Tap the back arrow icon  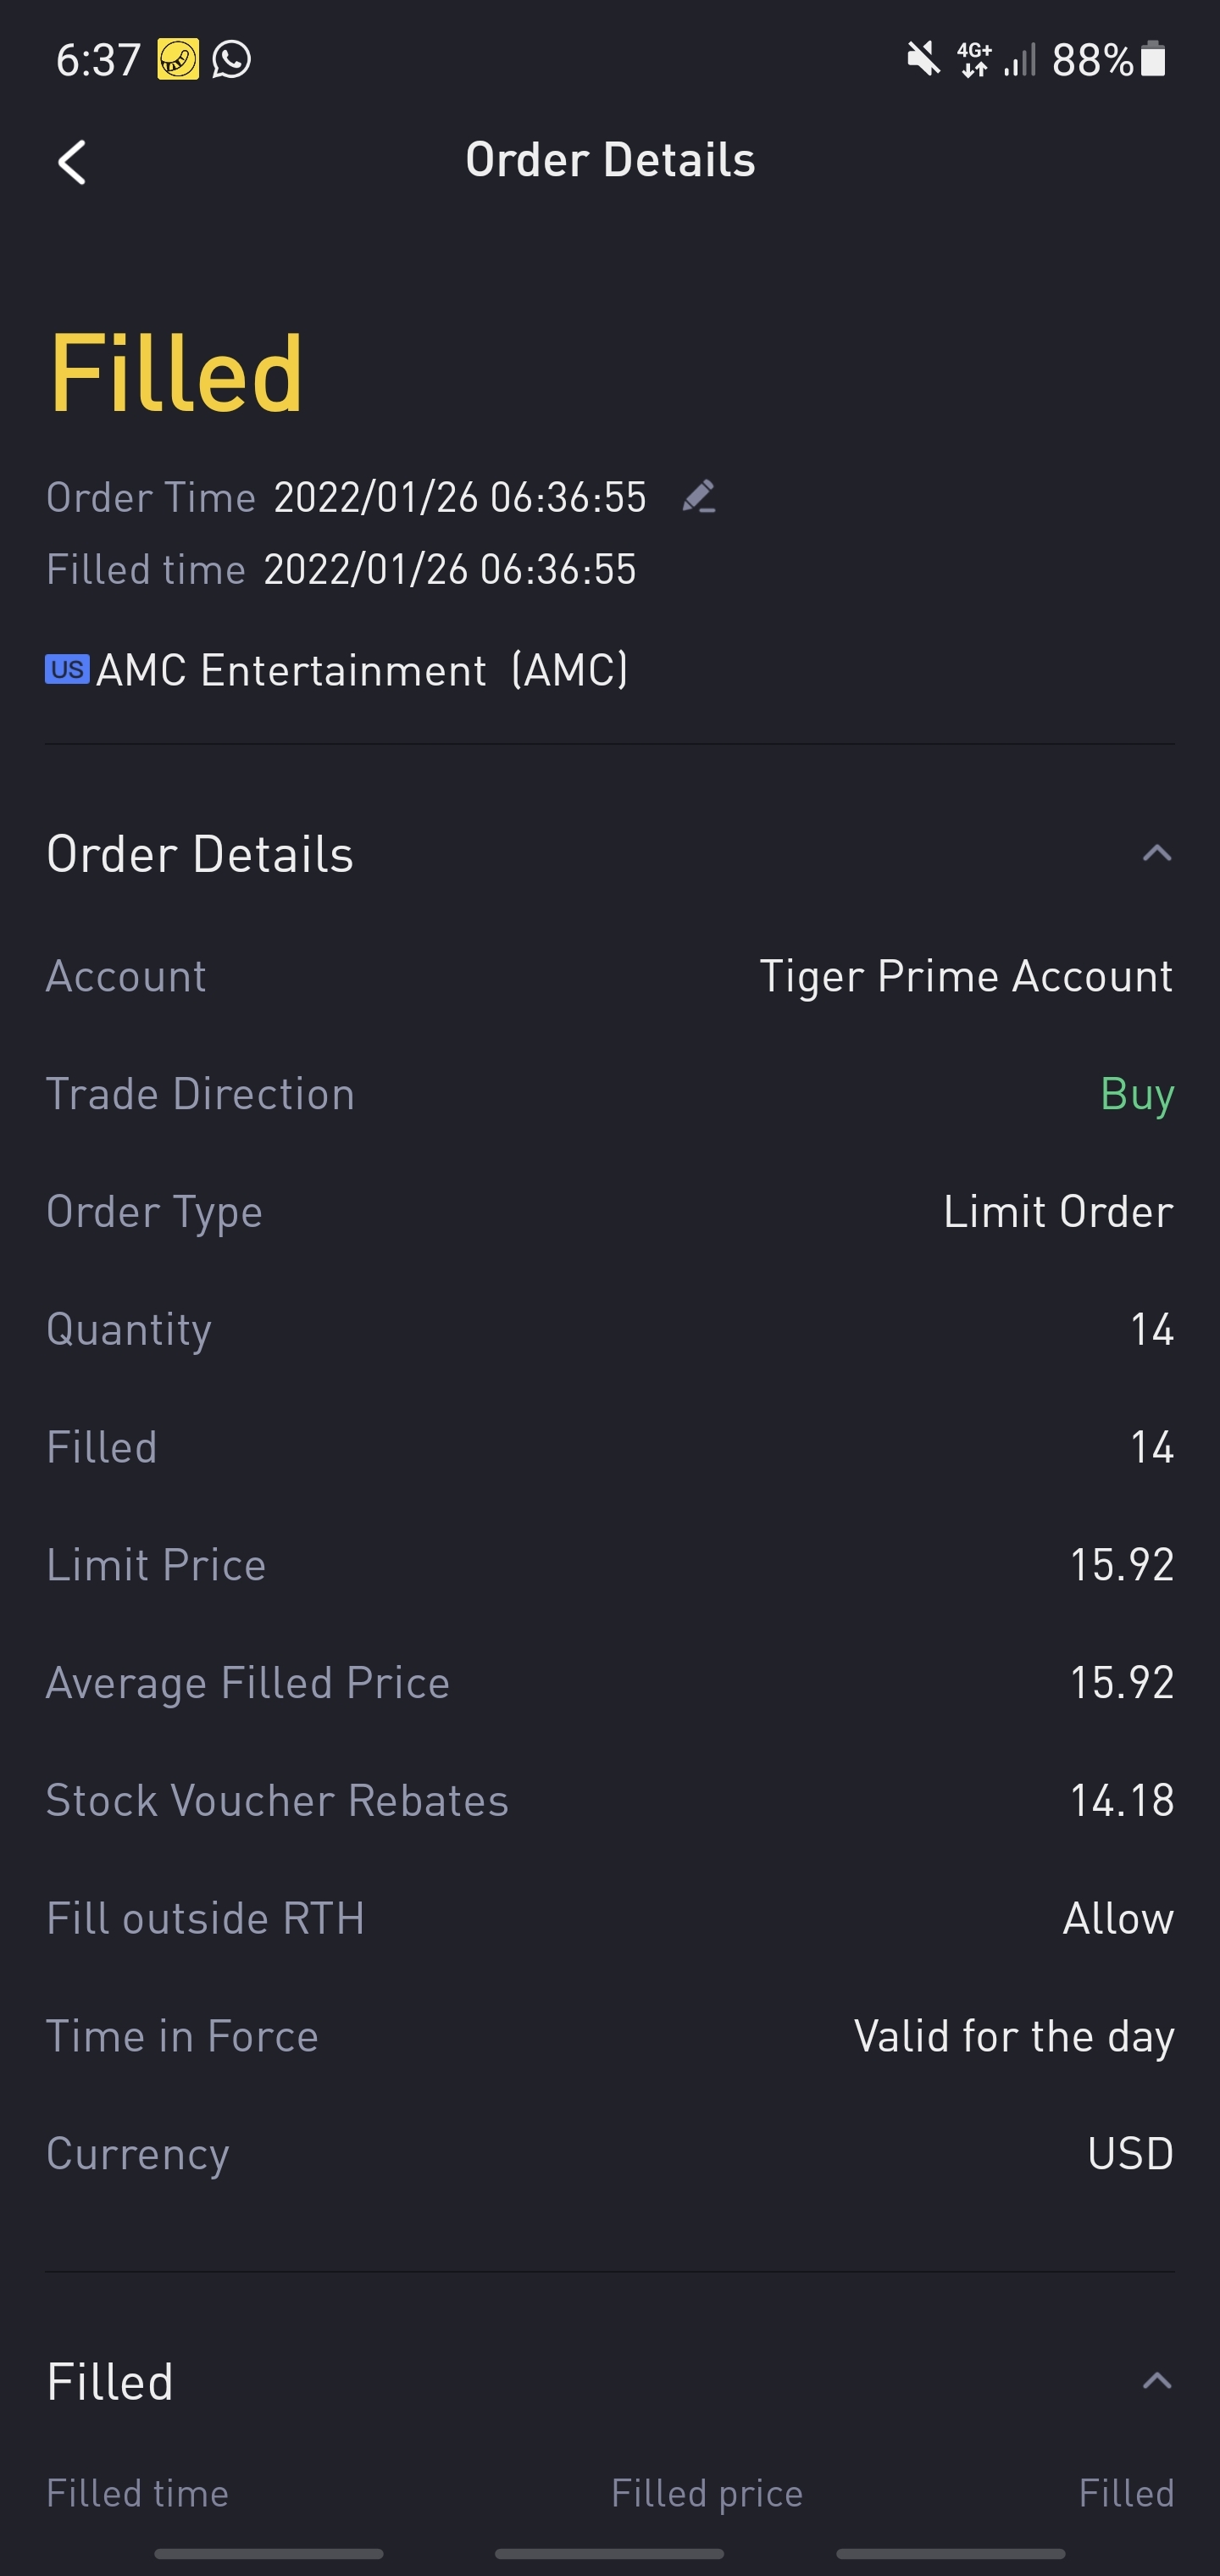click(x=72, y=162)
